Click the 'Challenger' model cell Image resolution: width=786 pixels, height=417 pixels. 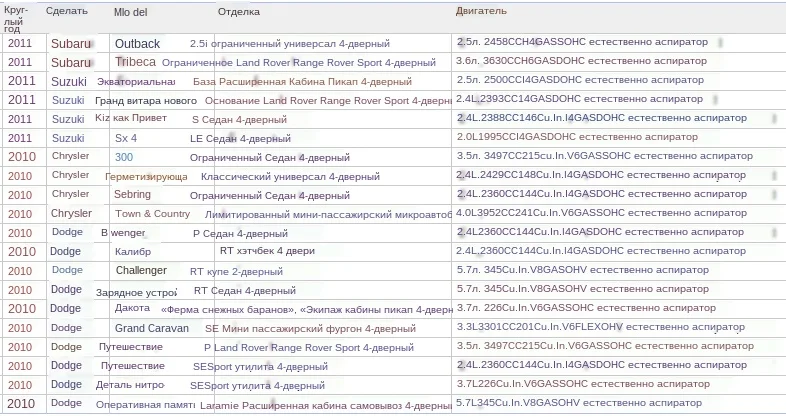141,271
